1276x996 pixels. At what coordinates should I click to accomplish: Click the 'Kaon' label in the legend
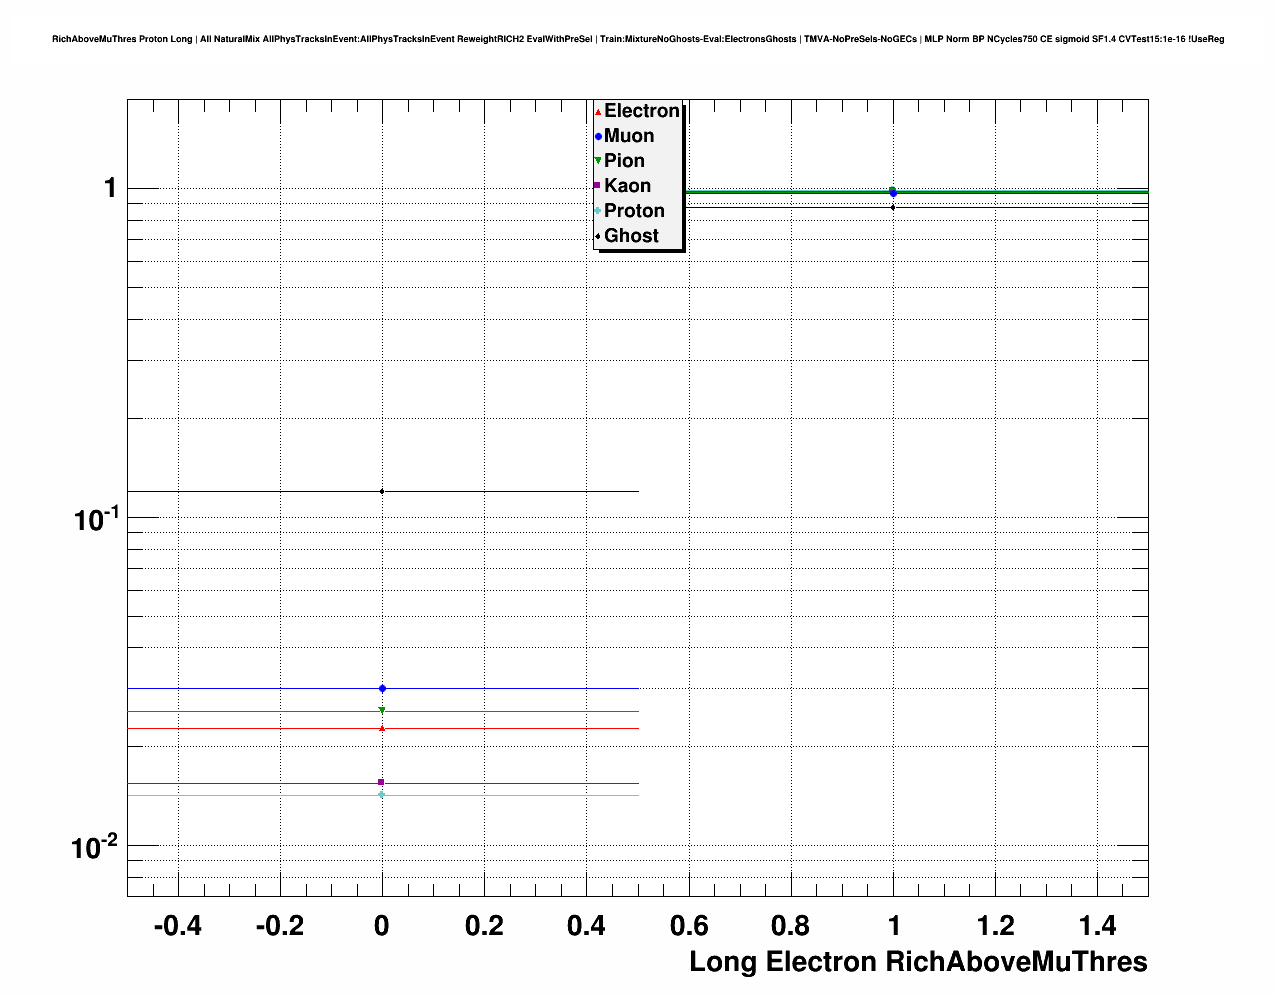627,186
